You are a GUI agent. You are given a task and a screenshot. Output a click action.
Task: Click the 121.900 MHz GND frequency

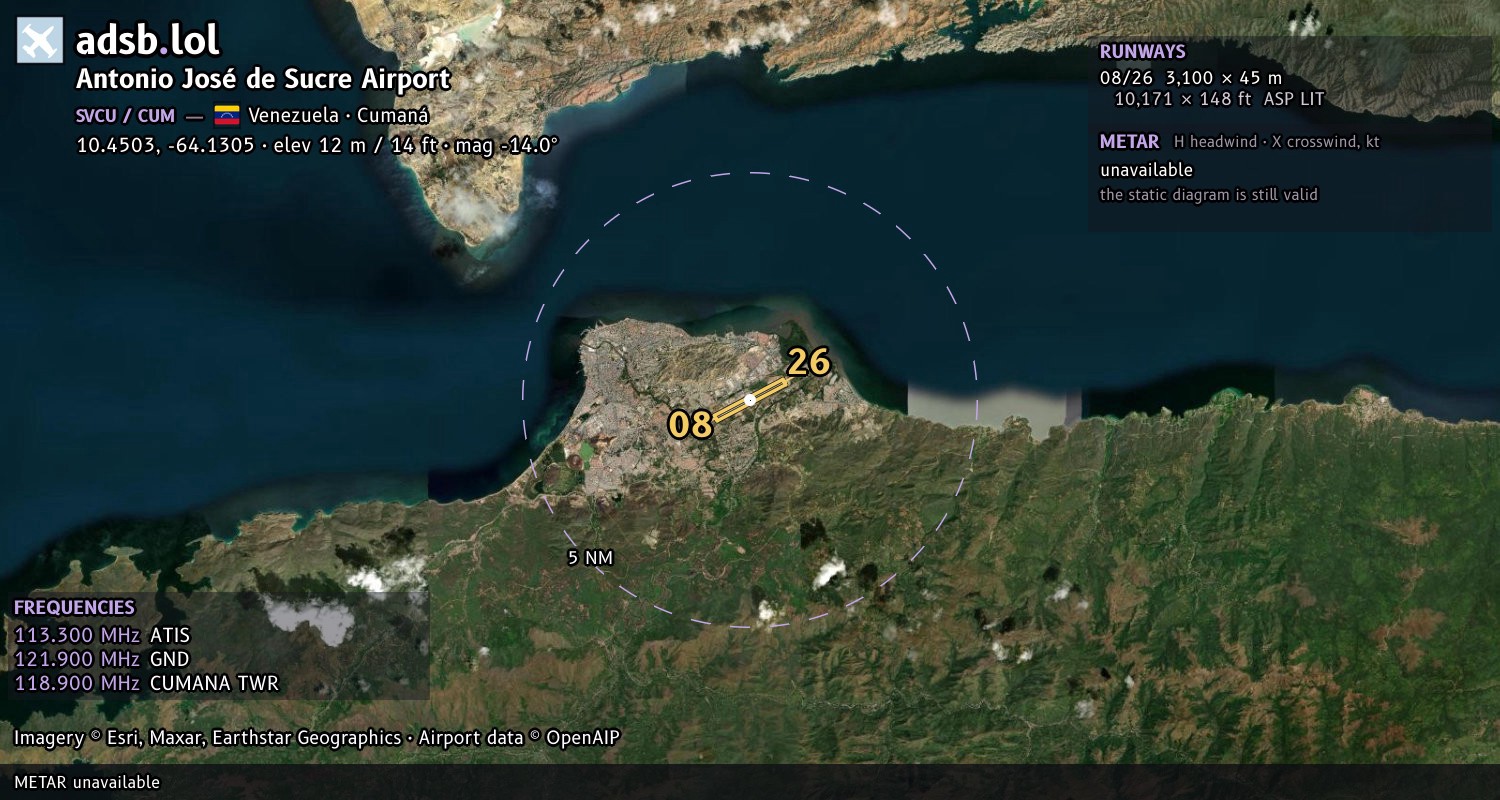tap(102, 659)
